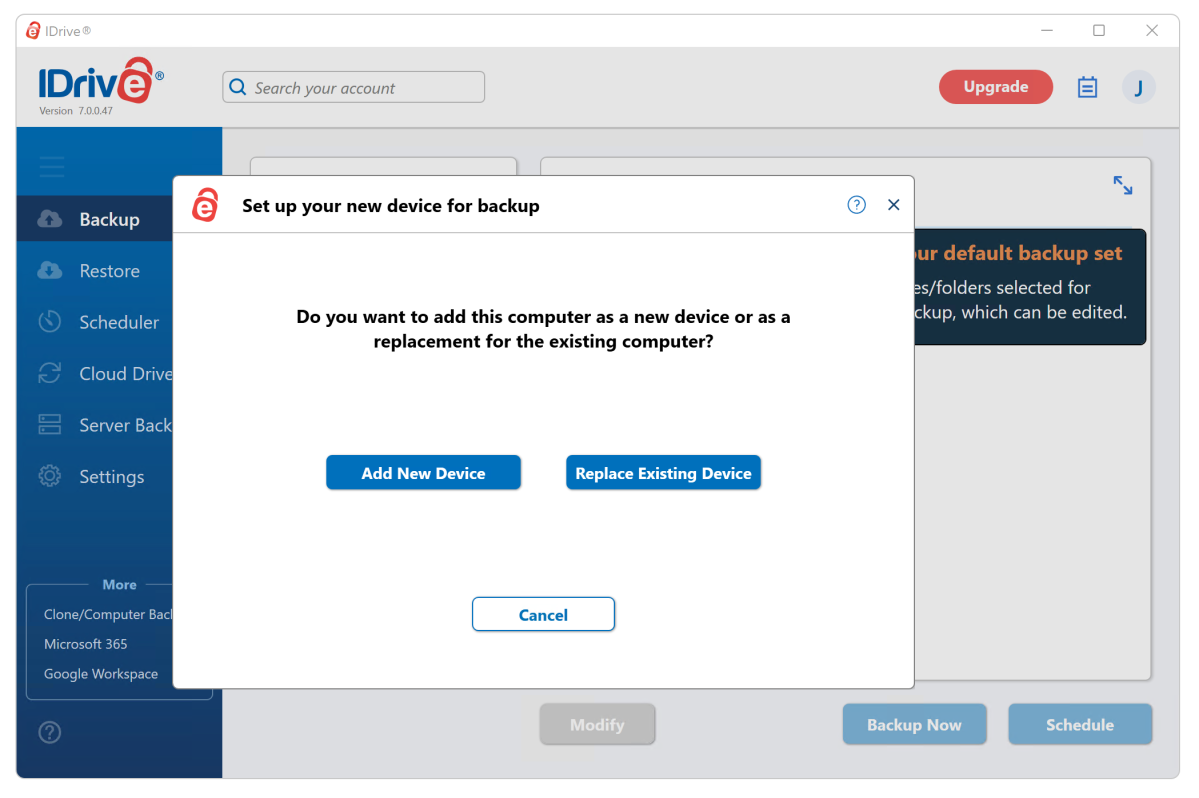Click the red Upgrade button
This screenshot has width=1199, height=798.
(x=996, y=86)
